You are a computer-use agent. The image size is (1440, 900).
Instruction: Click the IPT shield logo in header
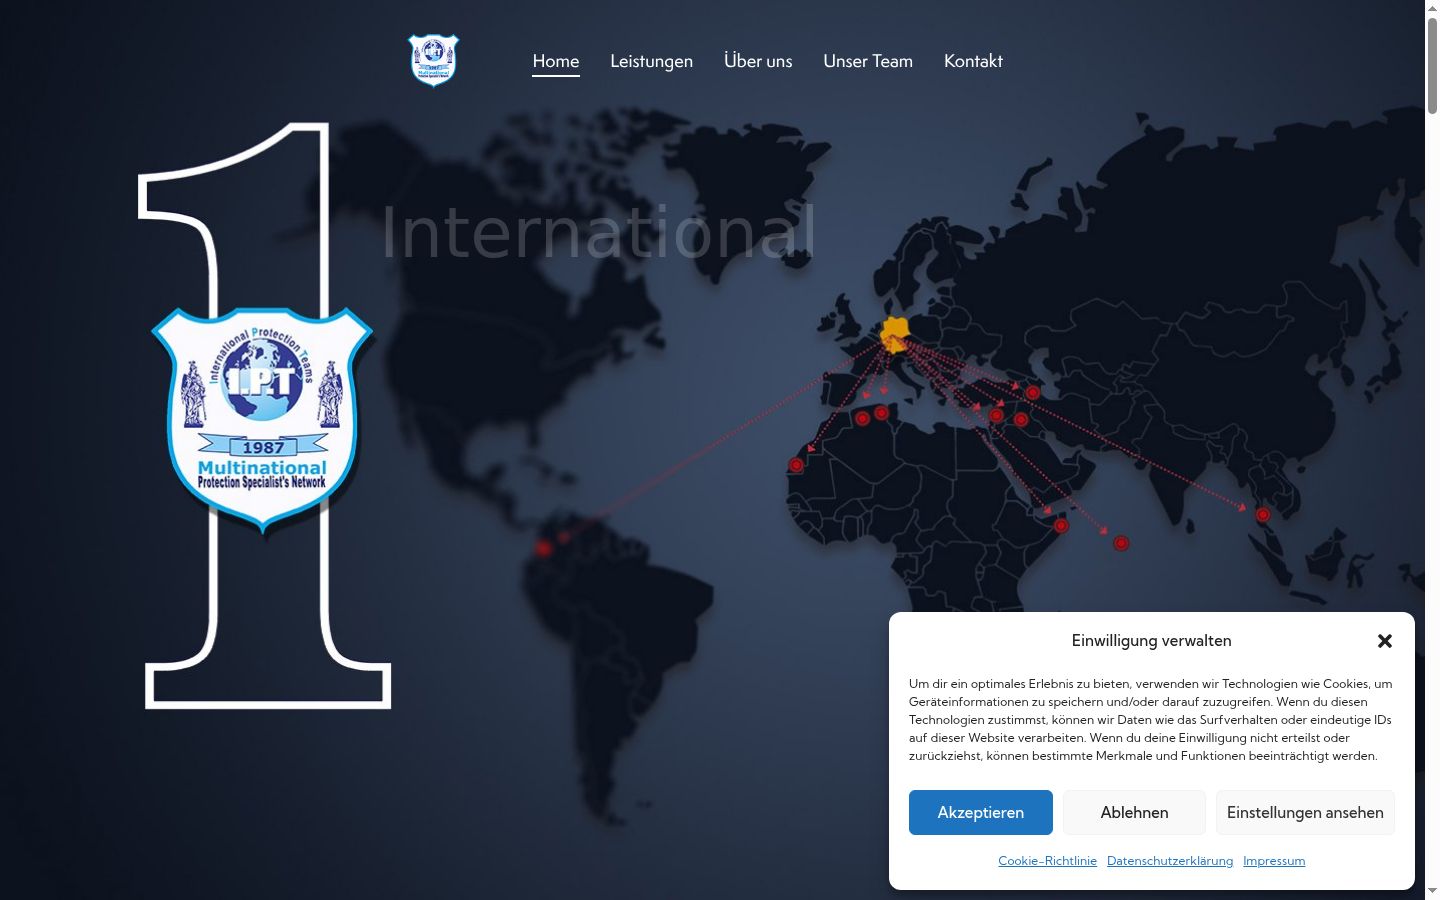click(x=433, y=60)
